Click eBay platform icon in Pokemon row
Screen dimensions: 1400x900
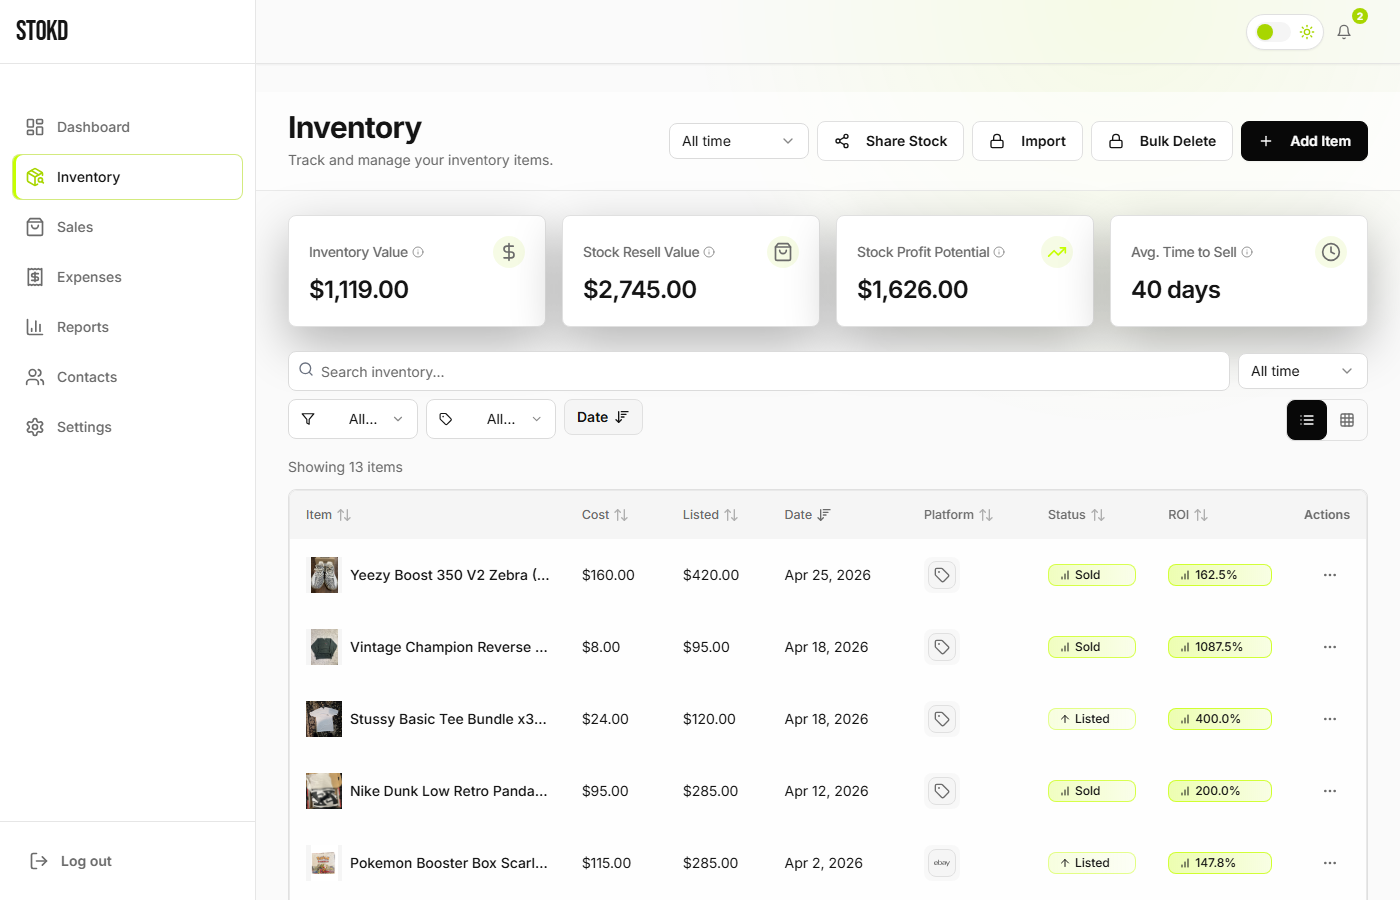click(x=942, y=863)
